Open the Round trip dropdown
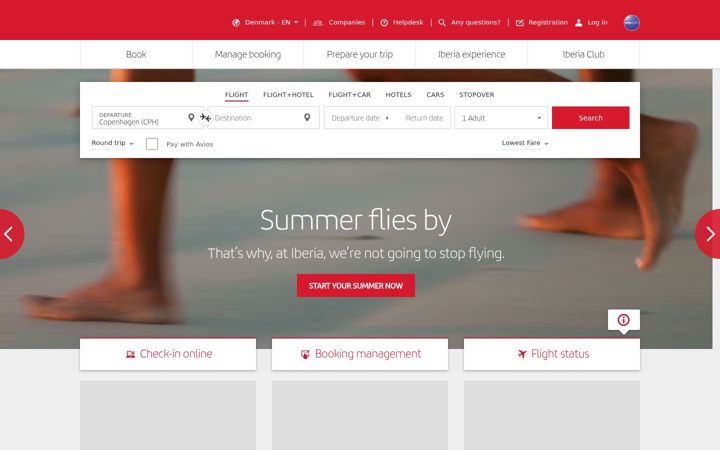This screenshot has width=720, height=450. [x=112, y=143]
